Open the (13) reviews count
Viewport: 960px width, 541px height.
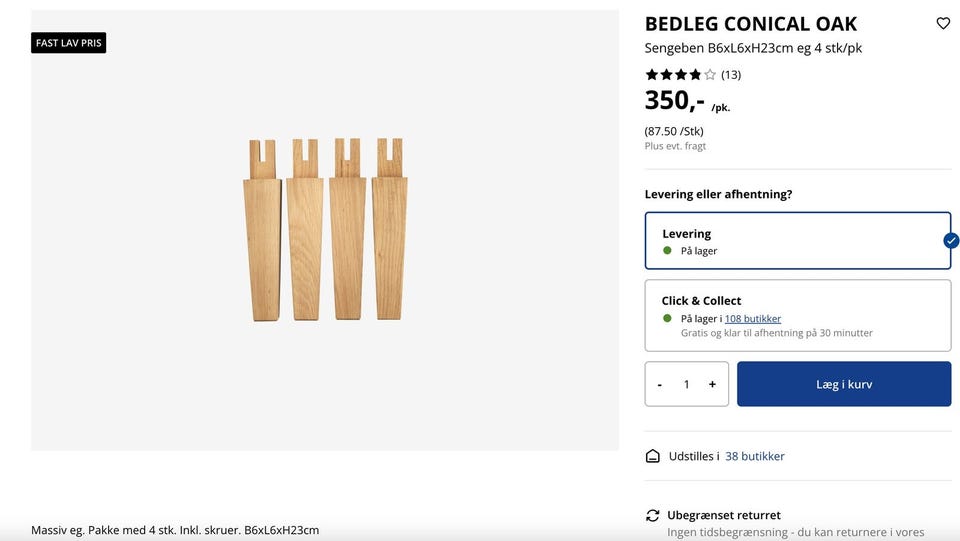731,74
